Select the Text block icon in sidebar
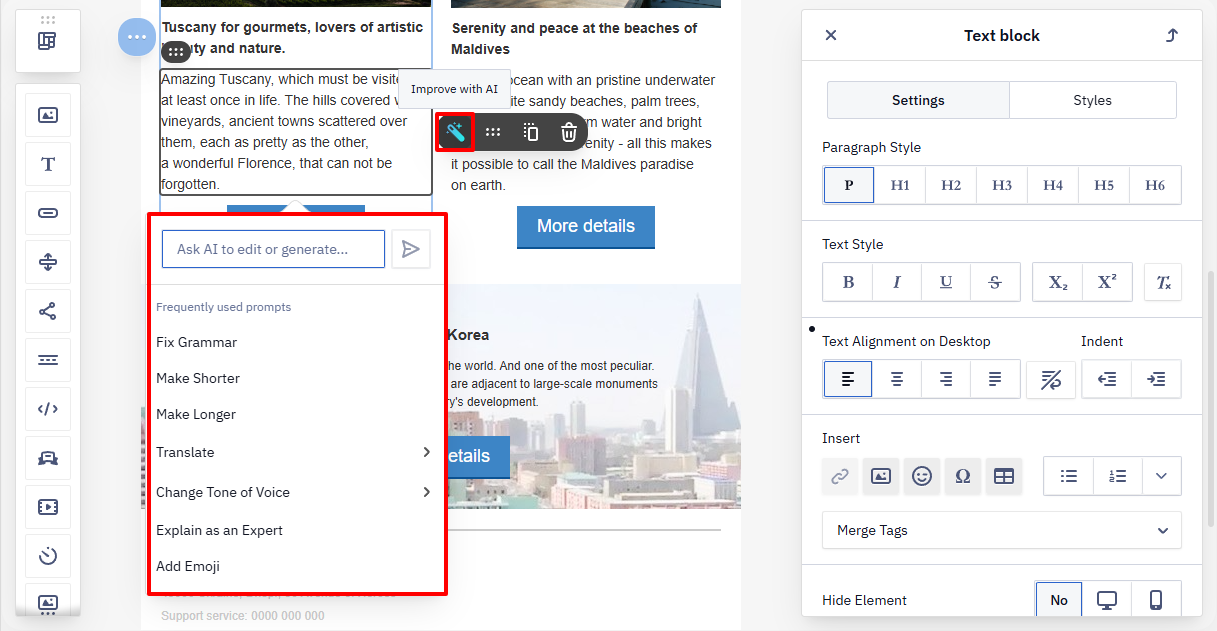This screenshot has height=631, width=1217. (x=48, y=164)
